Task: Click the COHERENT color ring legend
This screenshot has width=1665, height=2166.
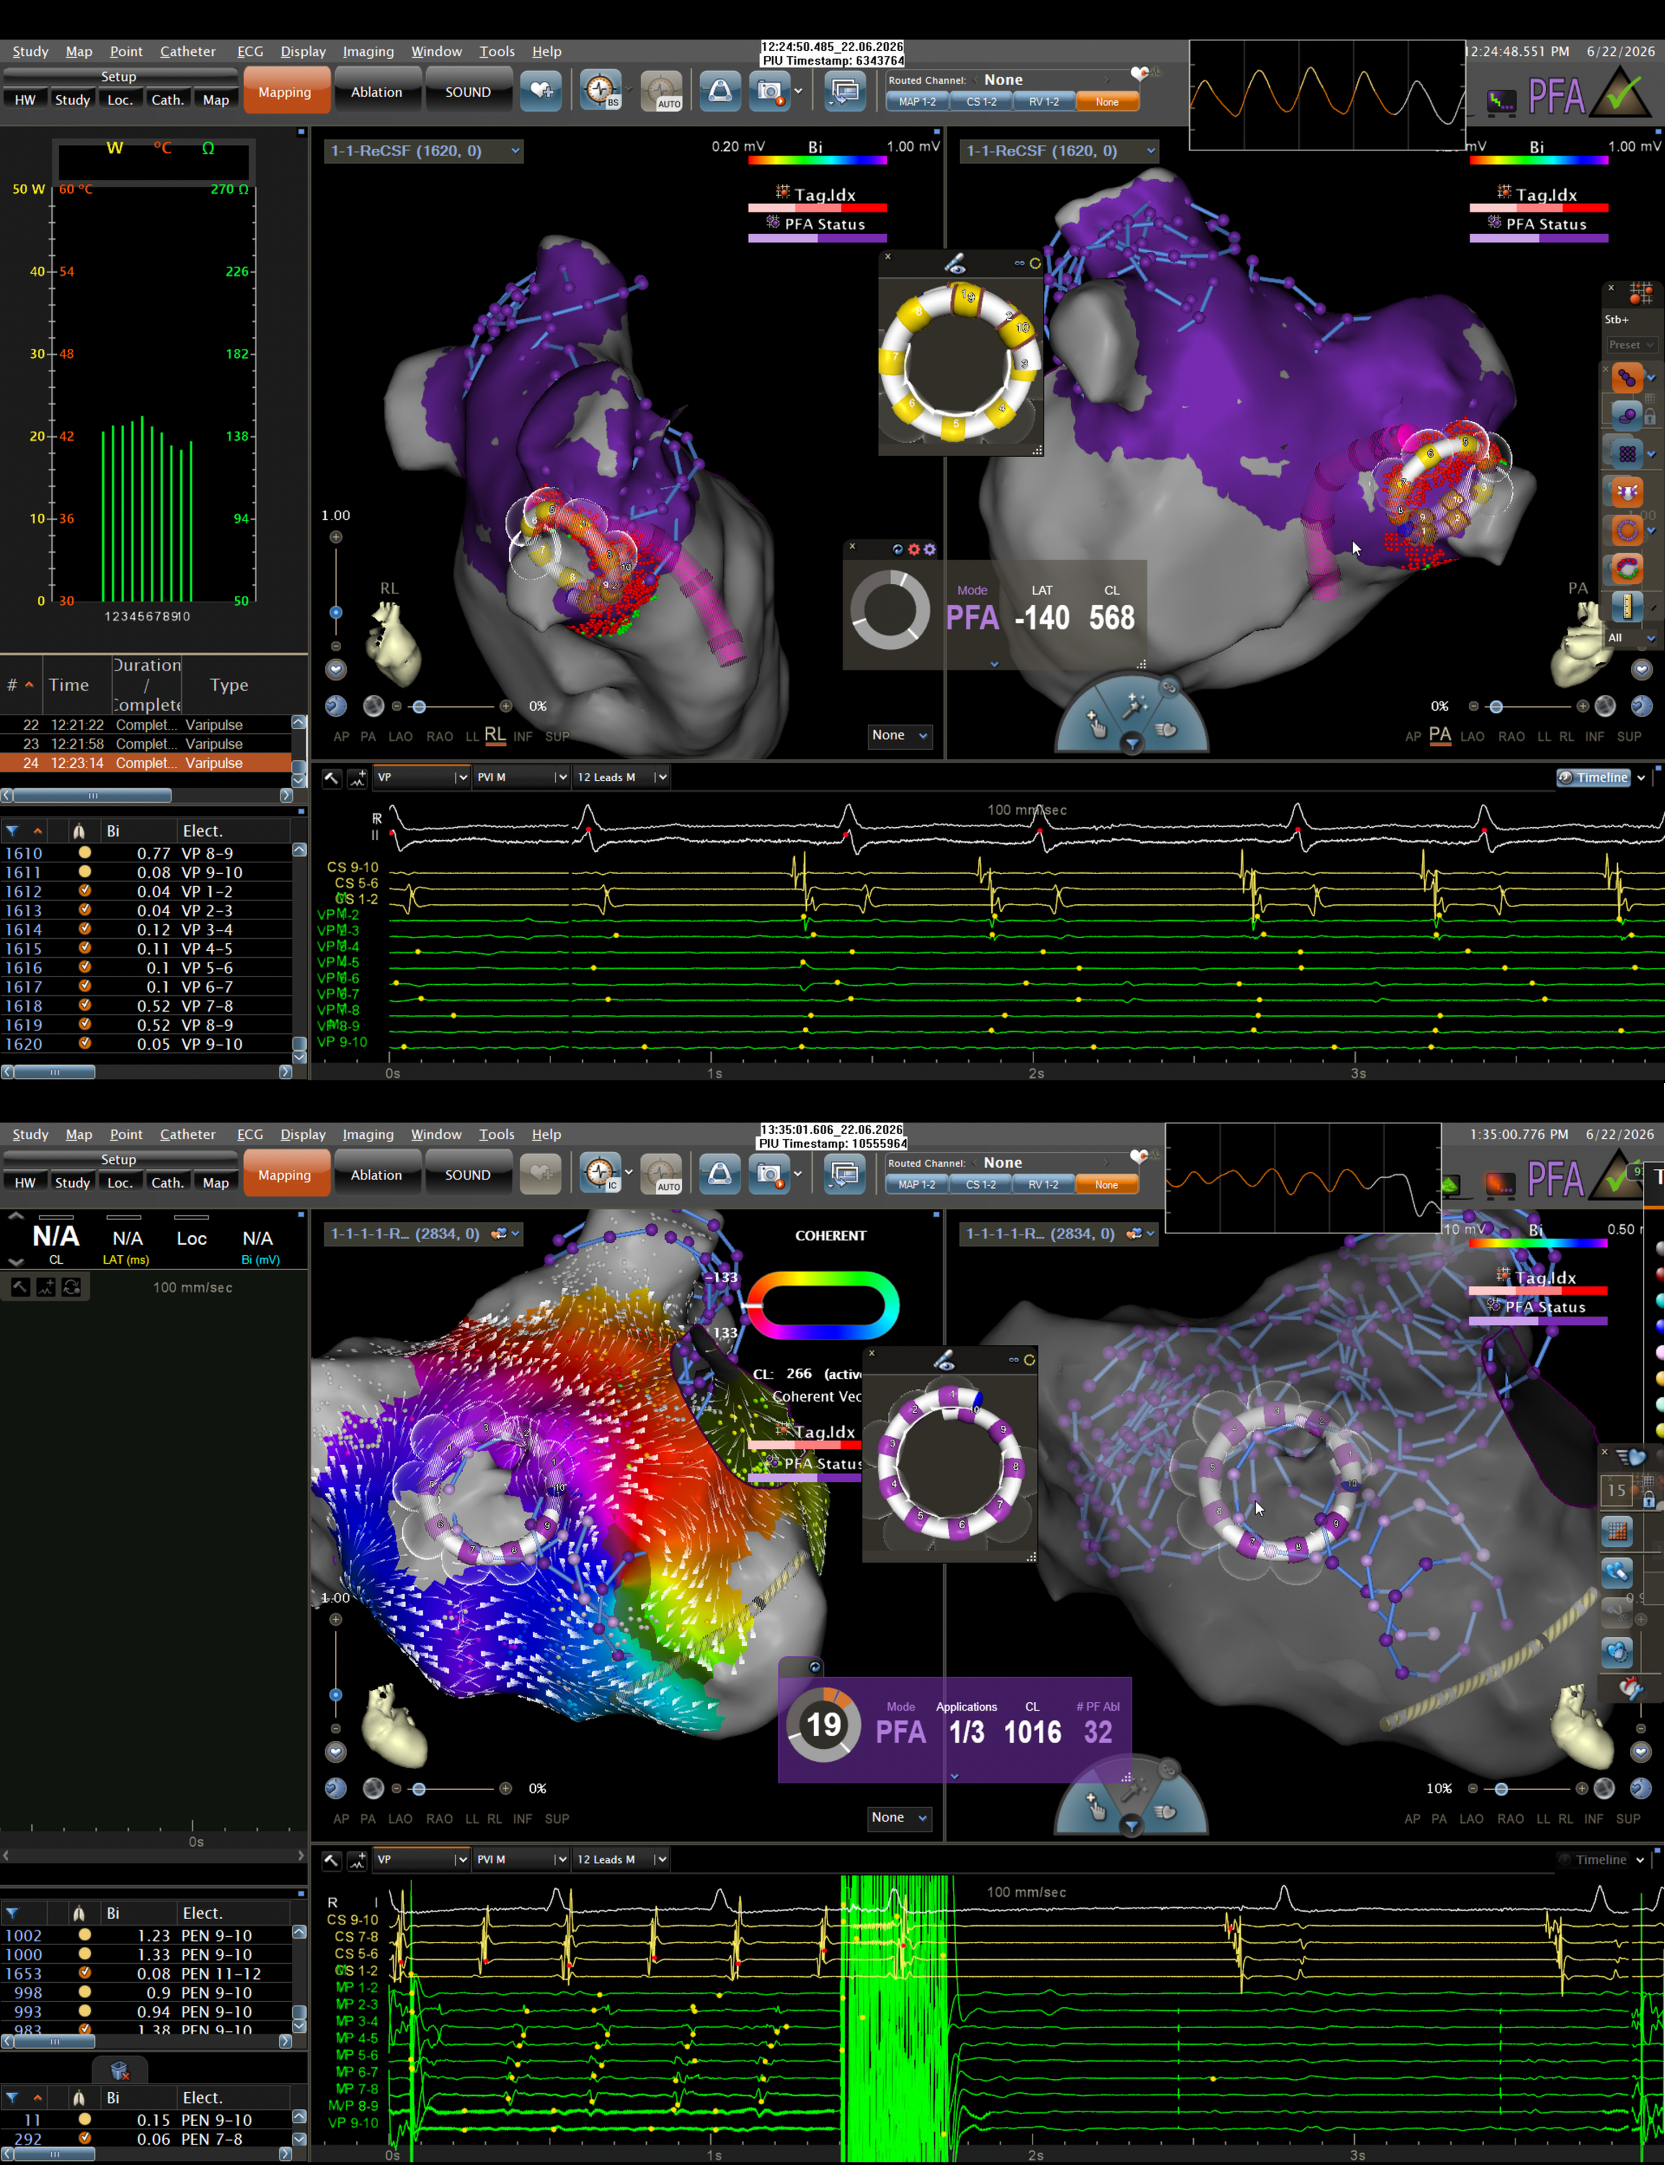Action: tap(822, 1304)
